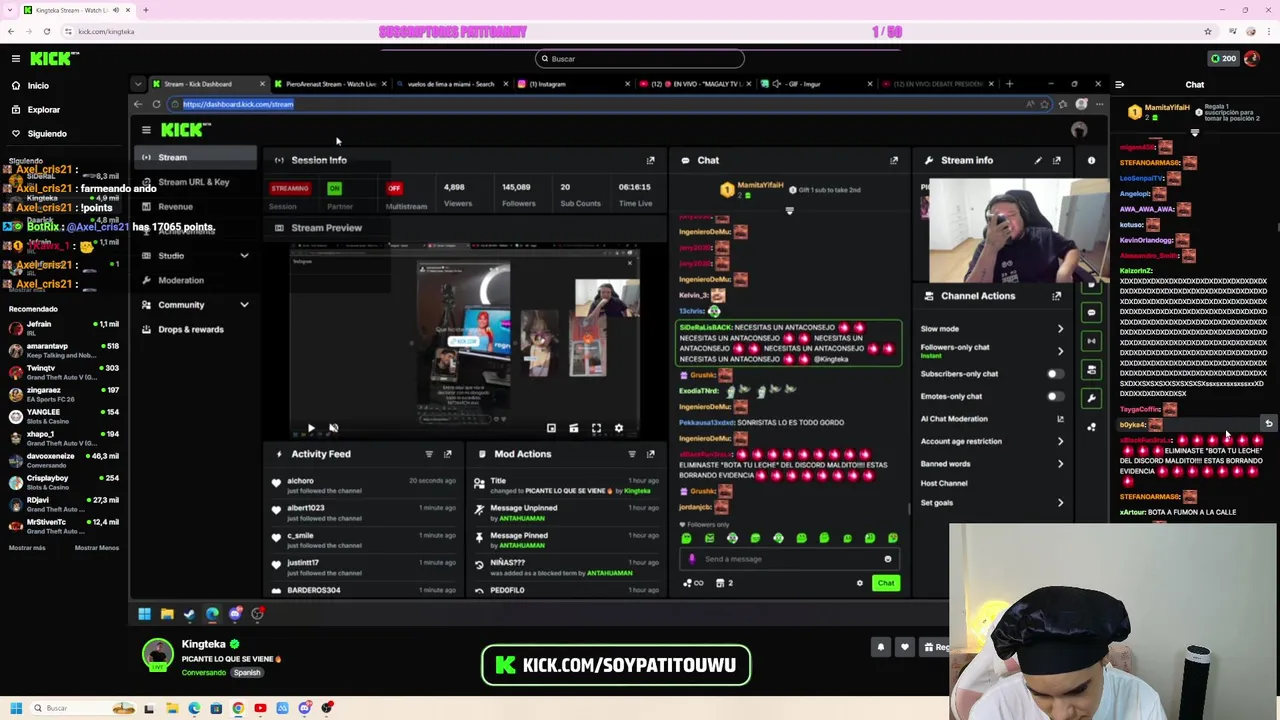Viewport: 1280px width, 720px height.
Task: Pop out the Activity Feed panel
Action: tap(447, 454)
